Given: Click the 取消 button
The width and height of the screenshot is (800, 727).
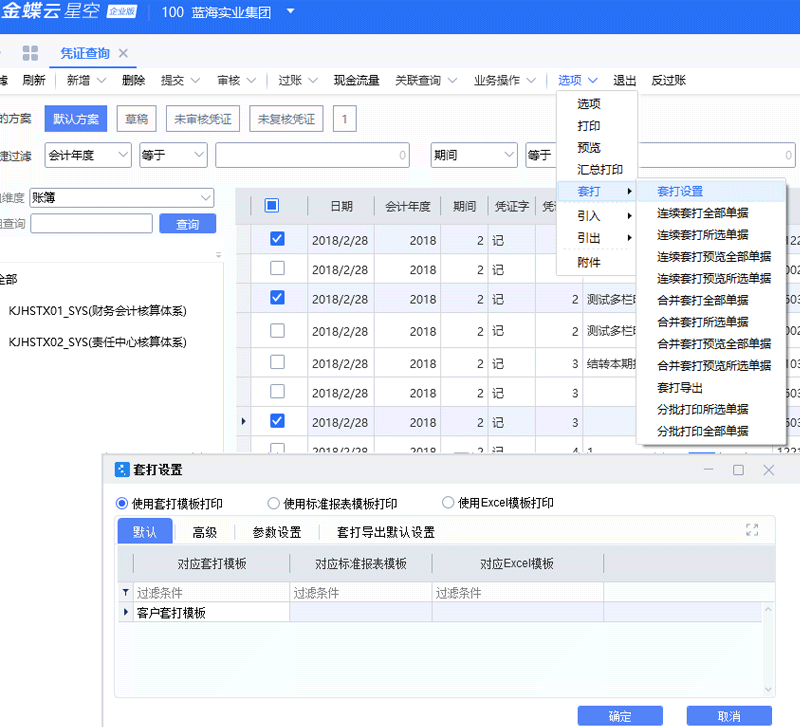Looking at the screenshot, I should [x=729, y=716].
